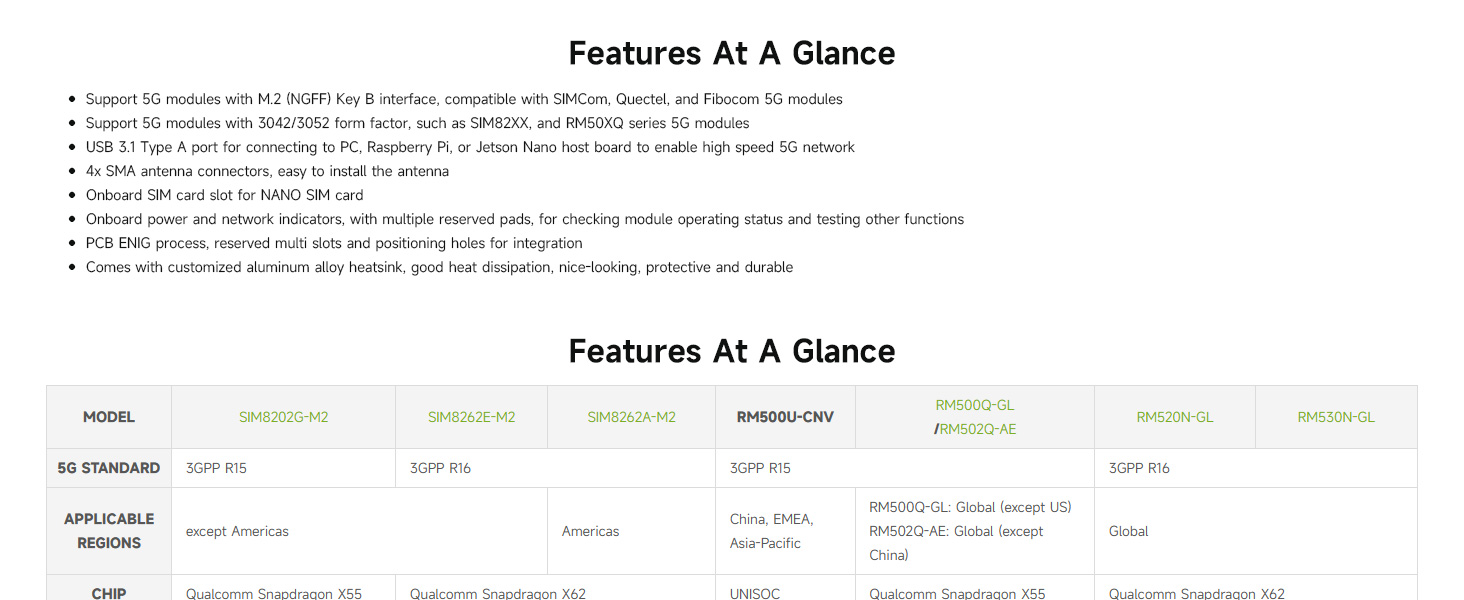Click the SIM8262E-M2 link
1464x600 pixels.
(471, 417)
